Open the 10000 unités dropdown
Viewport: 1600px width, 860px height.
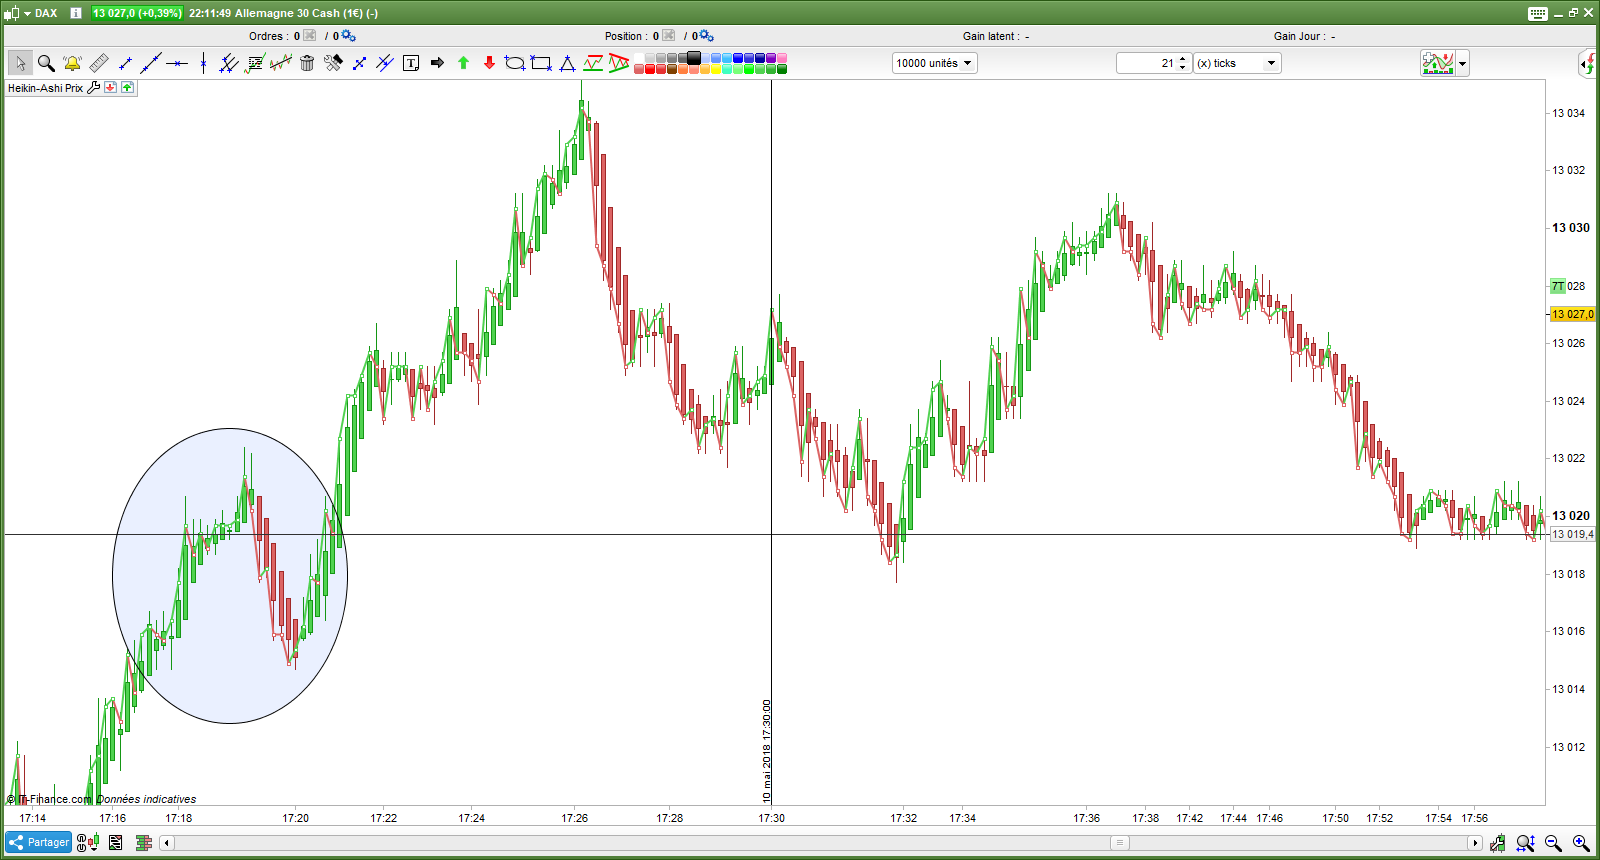(934, 63)
